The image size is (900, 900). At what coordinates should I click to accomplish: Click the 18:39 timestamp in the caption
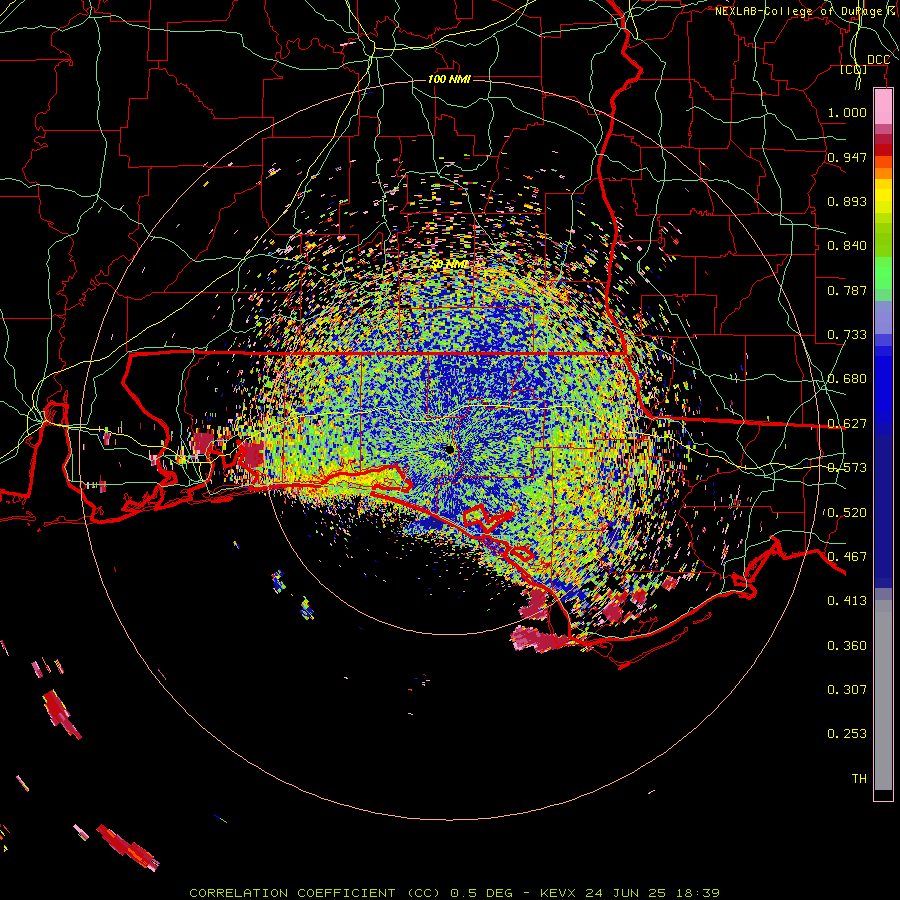click(697, 893)
